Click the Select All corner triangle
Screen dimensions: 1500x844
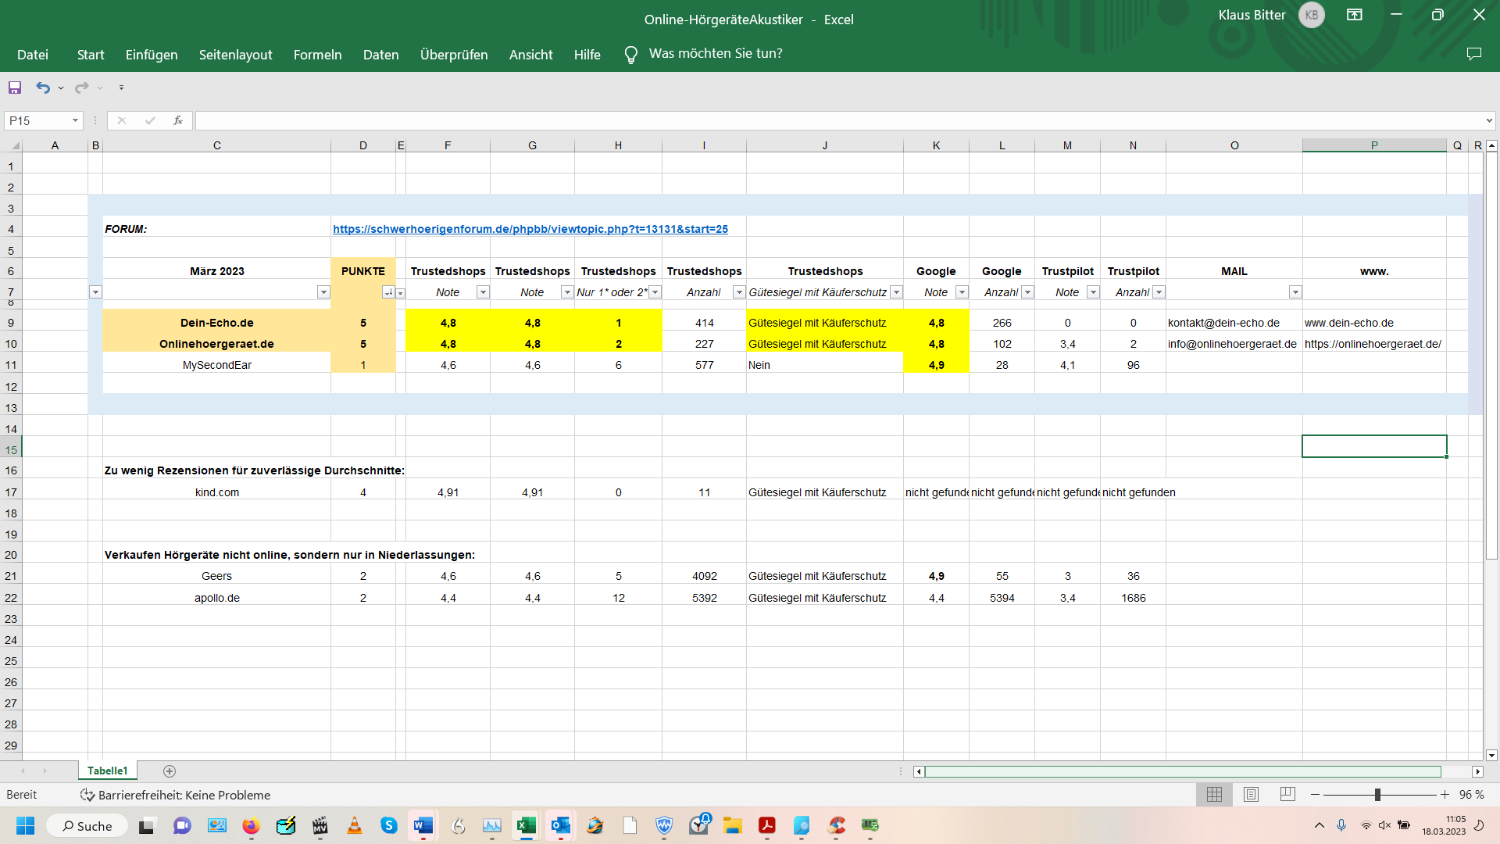14,145
